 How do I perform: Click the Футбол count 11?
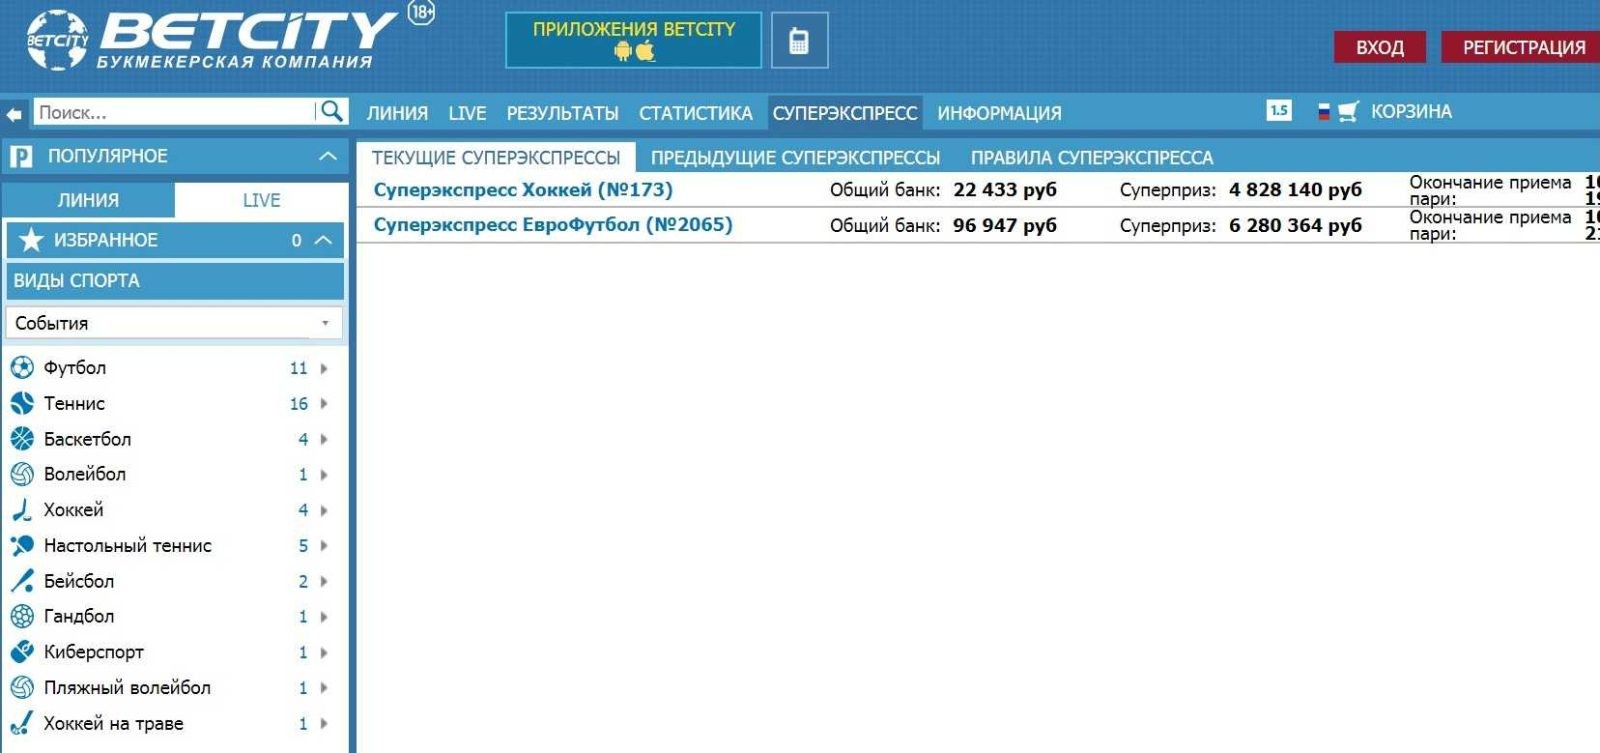298,368
